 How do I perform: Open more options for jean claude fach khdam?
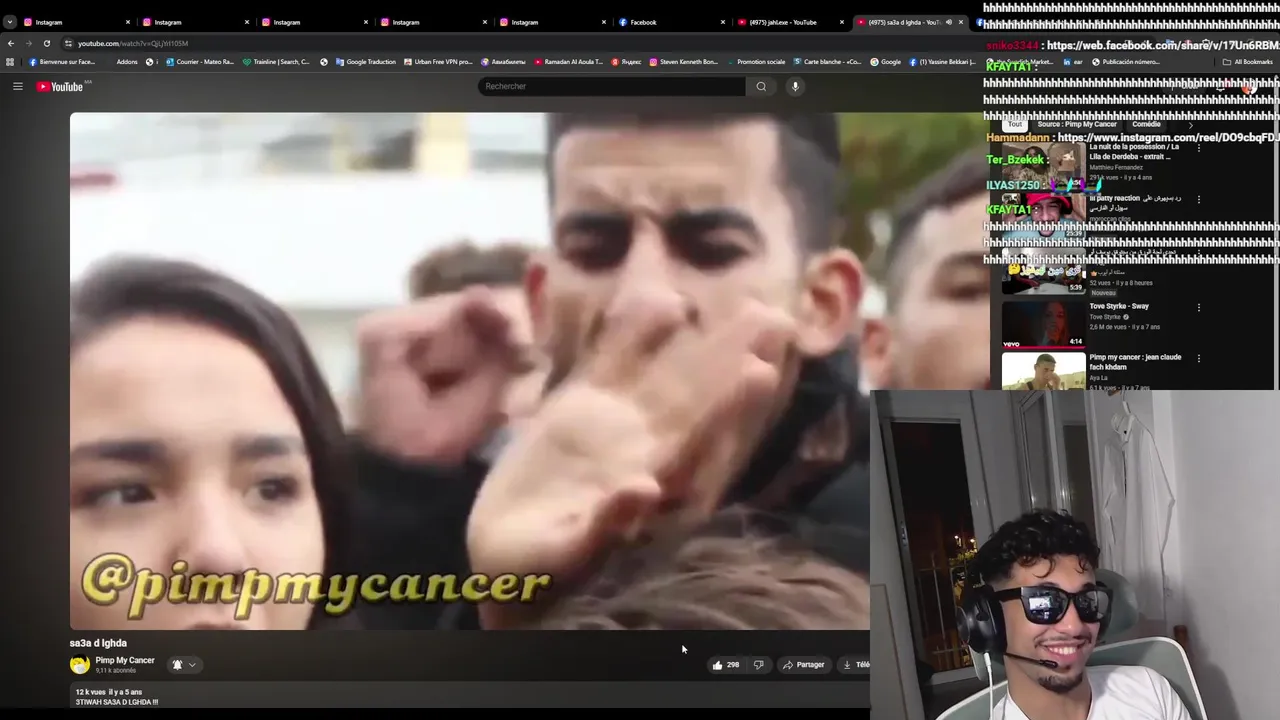coord(1198,358)
